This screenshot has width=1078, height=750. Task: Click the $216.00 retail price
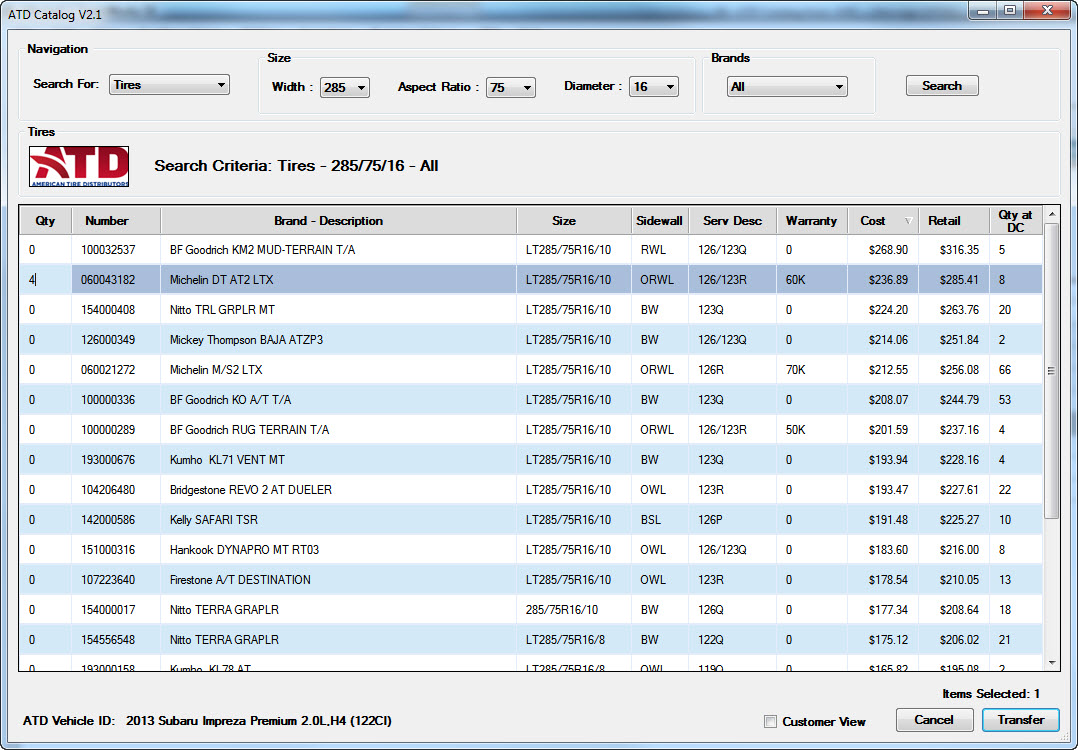click(x=959, y=550)
